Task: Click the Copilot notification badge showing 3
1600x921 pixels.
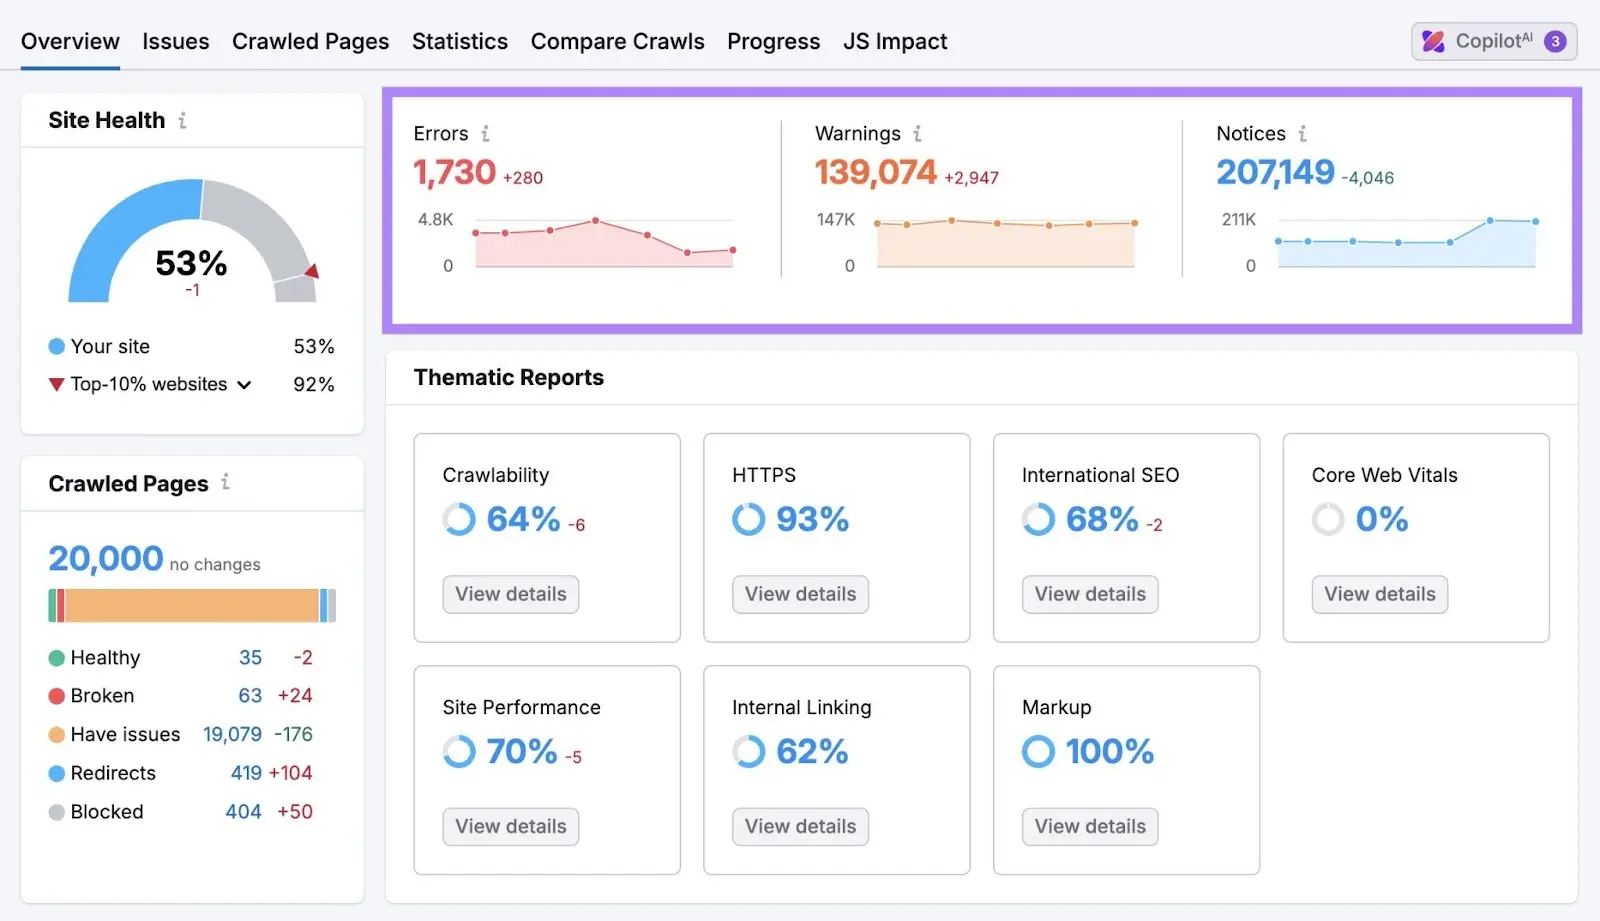Action: point(1555,41)
